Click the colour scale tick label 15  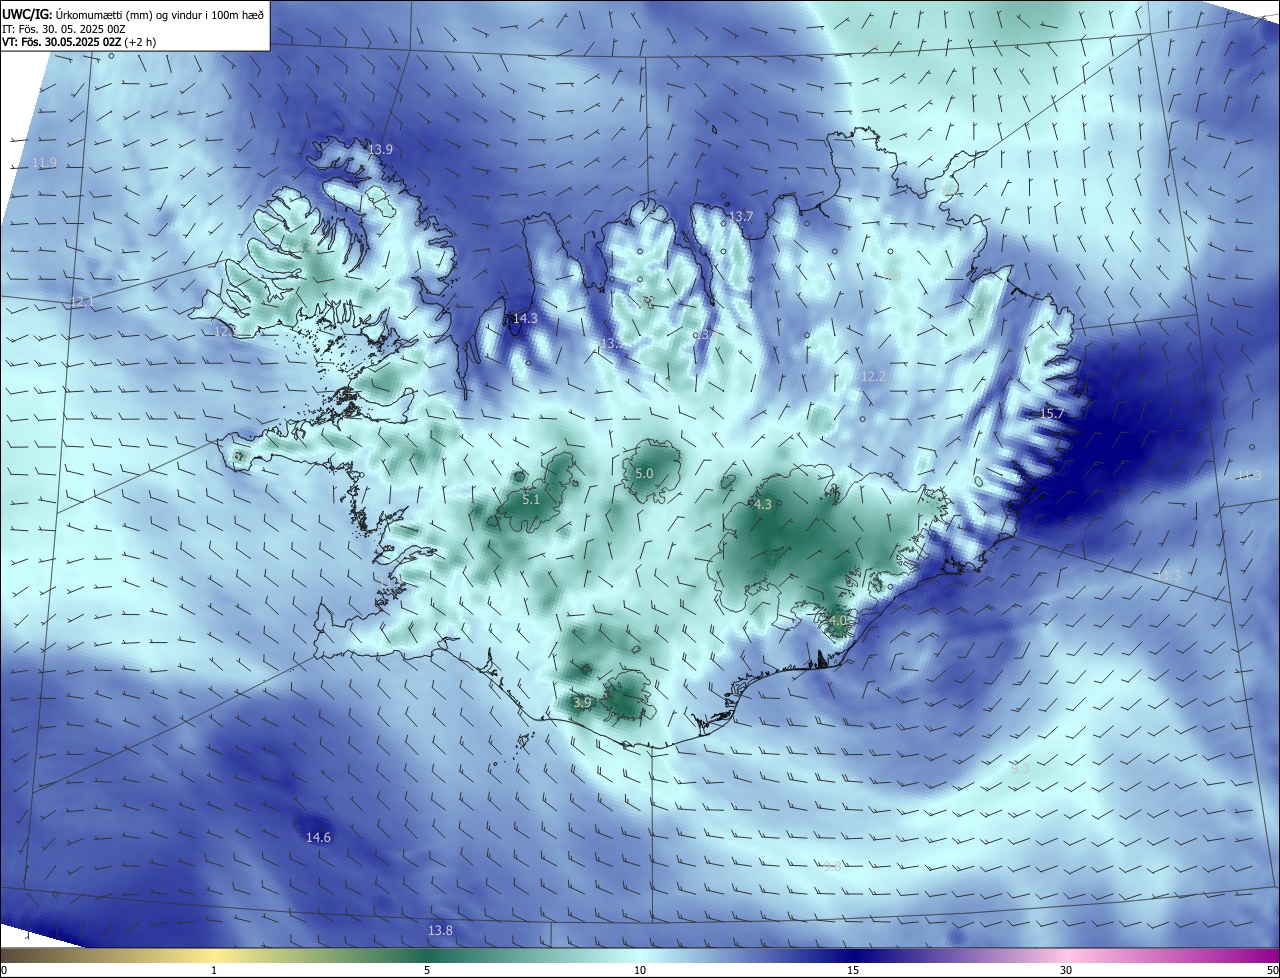853,970
